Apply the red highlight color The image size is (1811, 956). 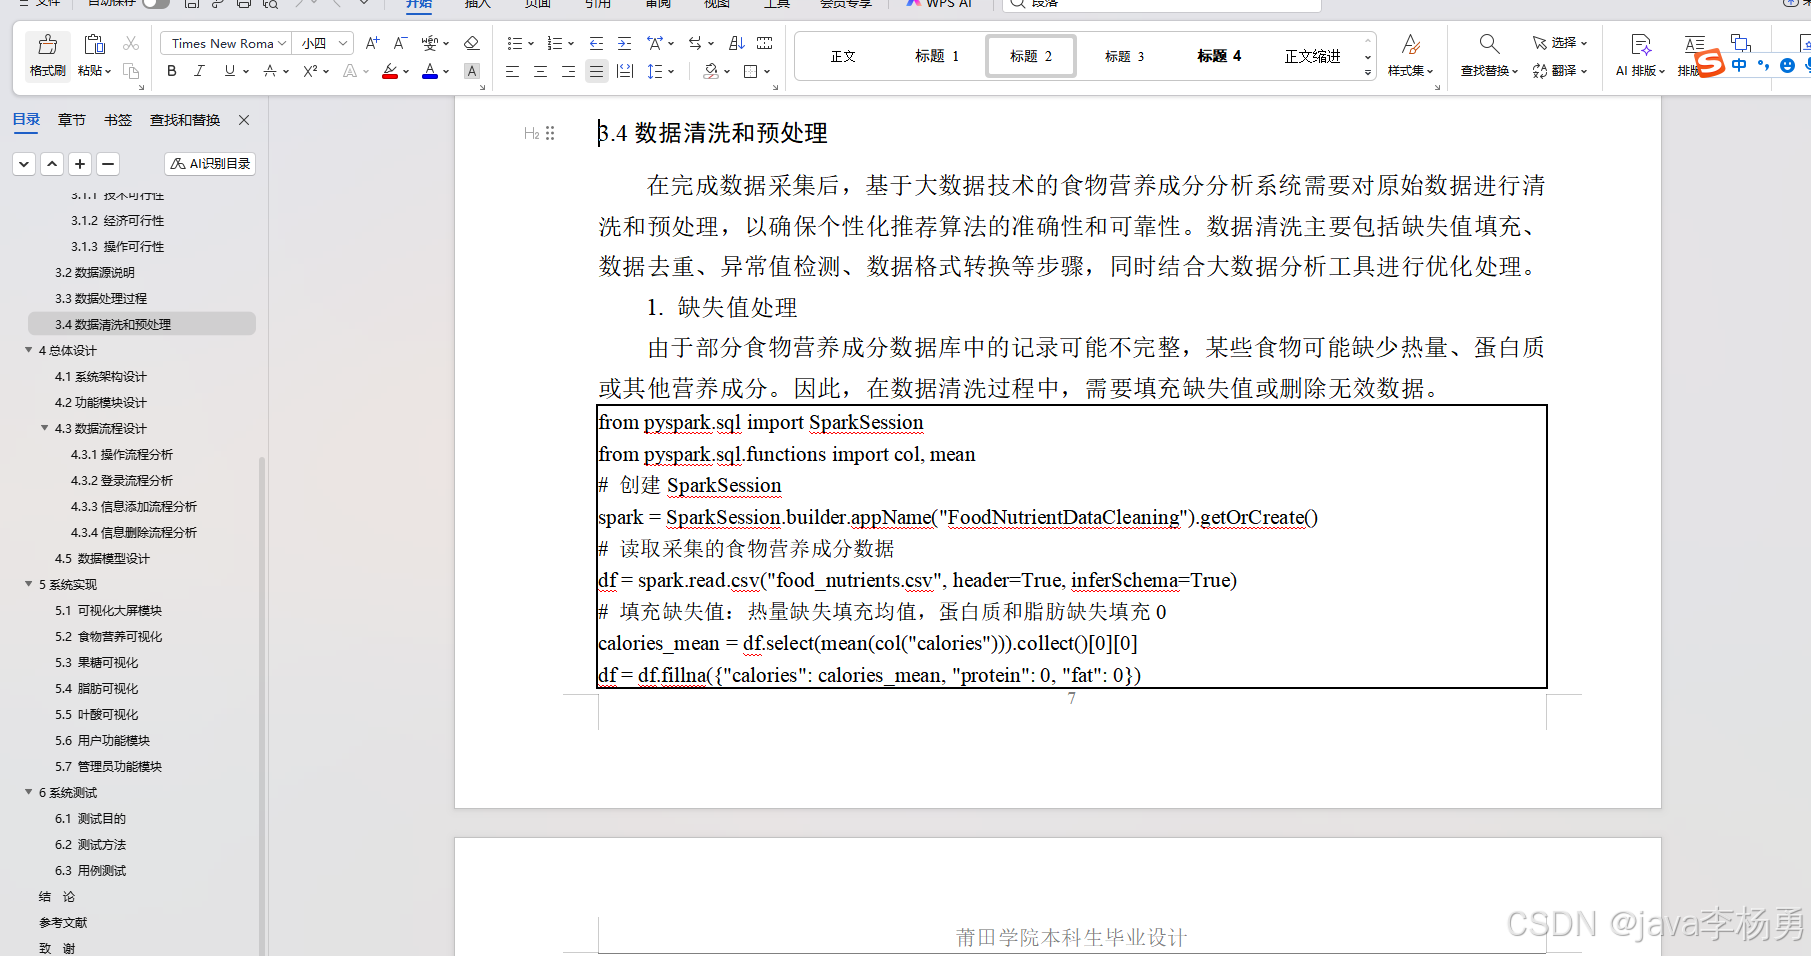(390, 71)
